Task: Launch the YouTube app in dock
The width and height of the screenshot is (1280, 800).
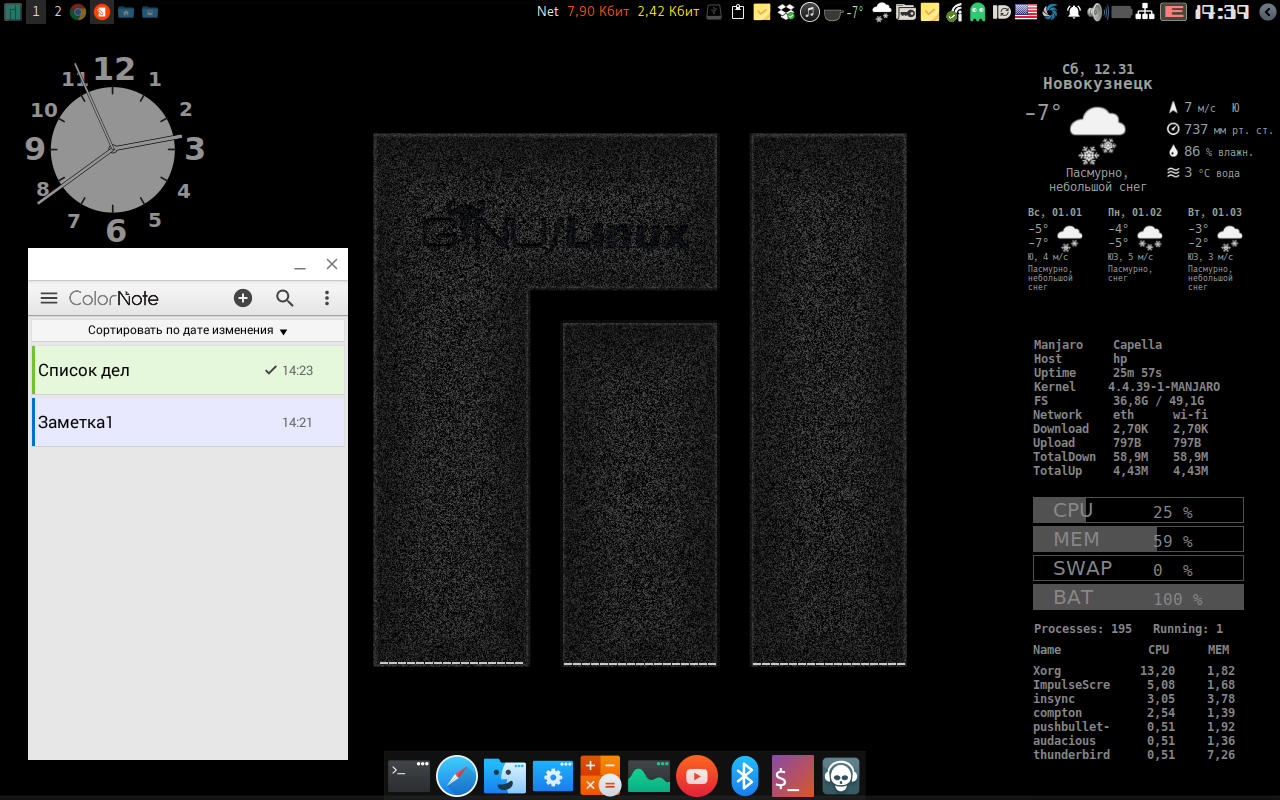Action: [697, 776]
